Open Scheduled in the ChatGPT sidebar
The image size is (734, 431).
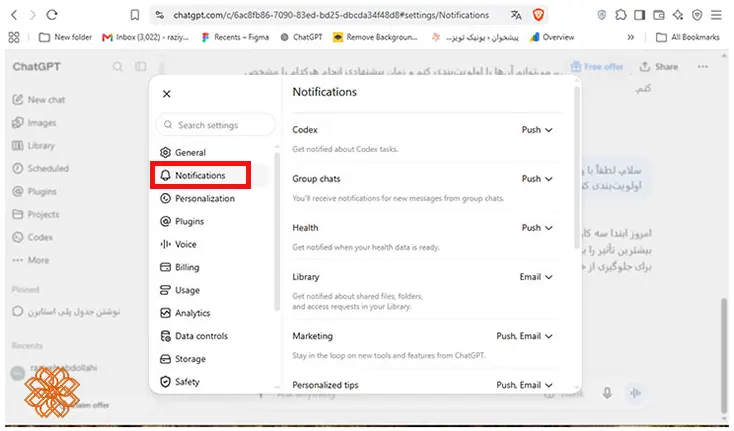tap(41, 168)
